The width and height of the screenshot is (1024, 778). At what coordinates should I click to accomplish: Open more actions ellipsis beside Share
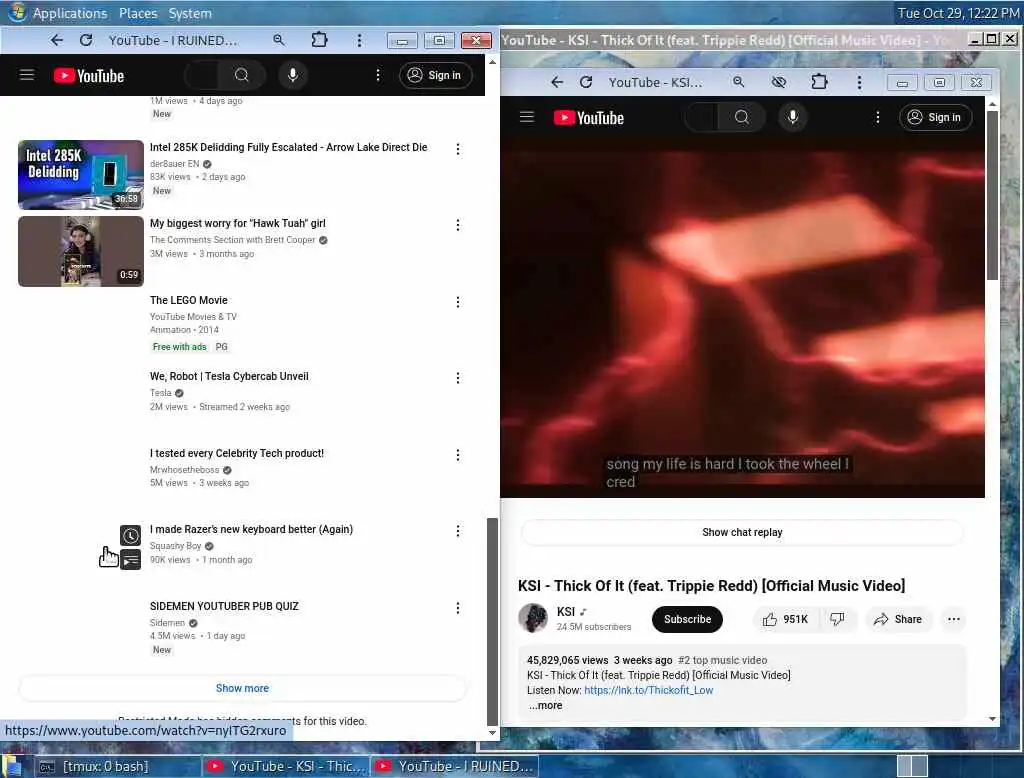(953, 619)
